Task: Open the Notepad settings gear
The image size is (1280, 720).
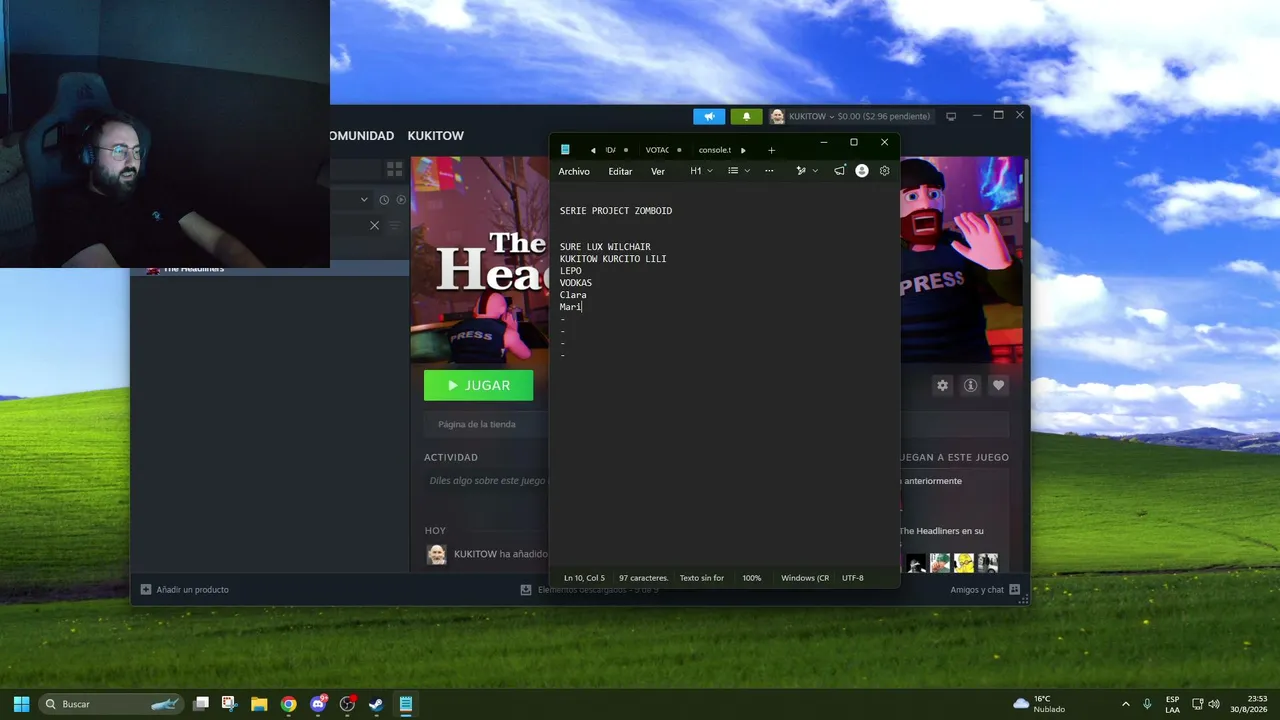Action: click(884, 171)
